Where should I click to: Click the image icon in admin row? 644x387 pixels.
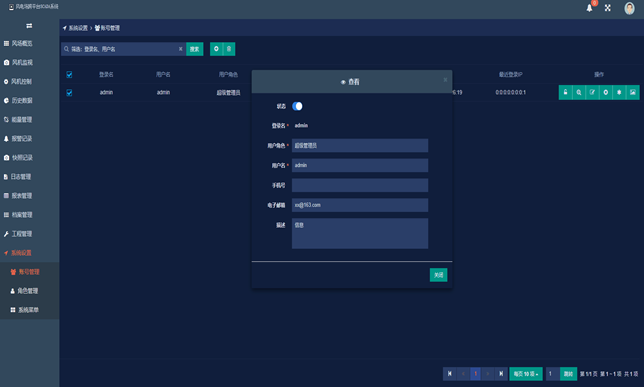[x=632, y=92]
